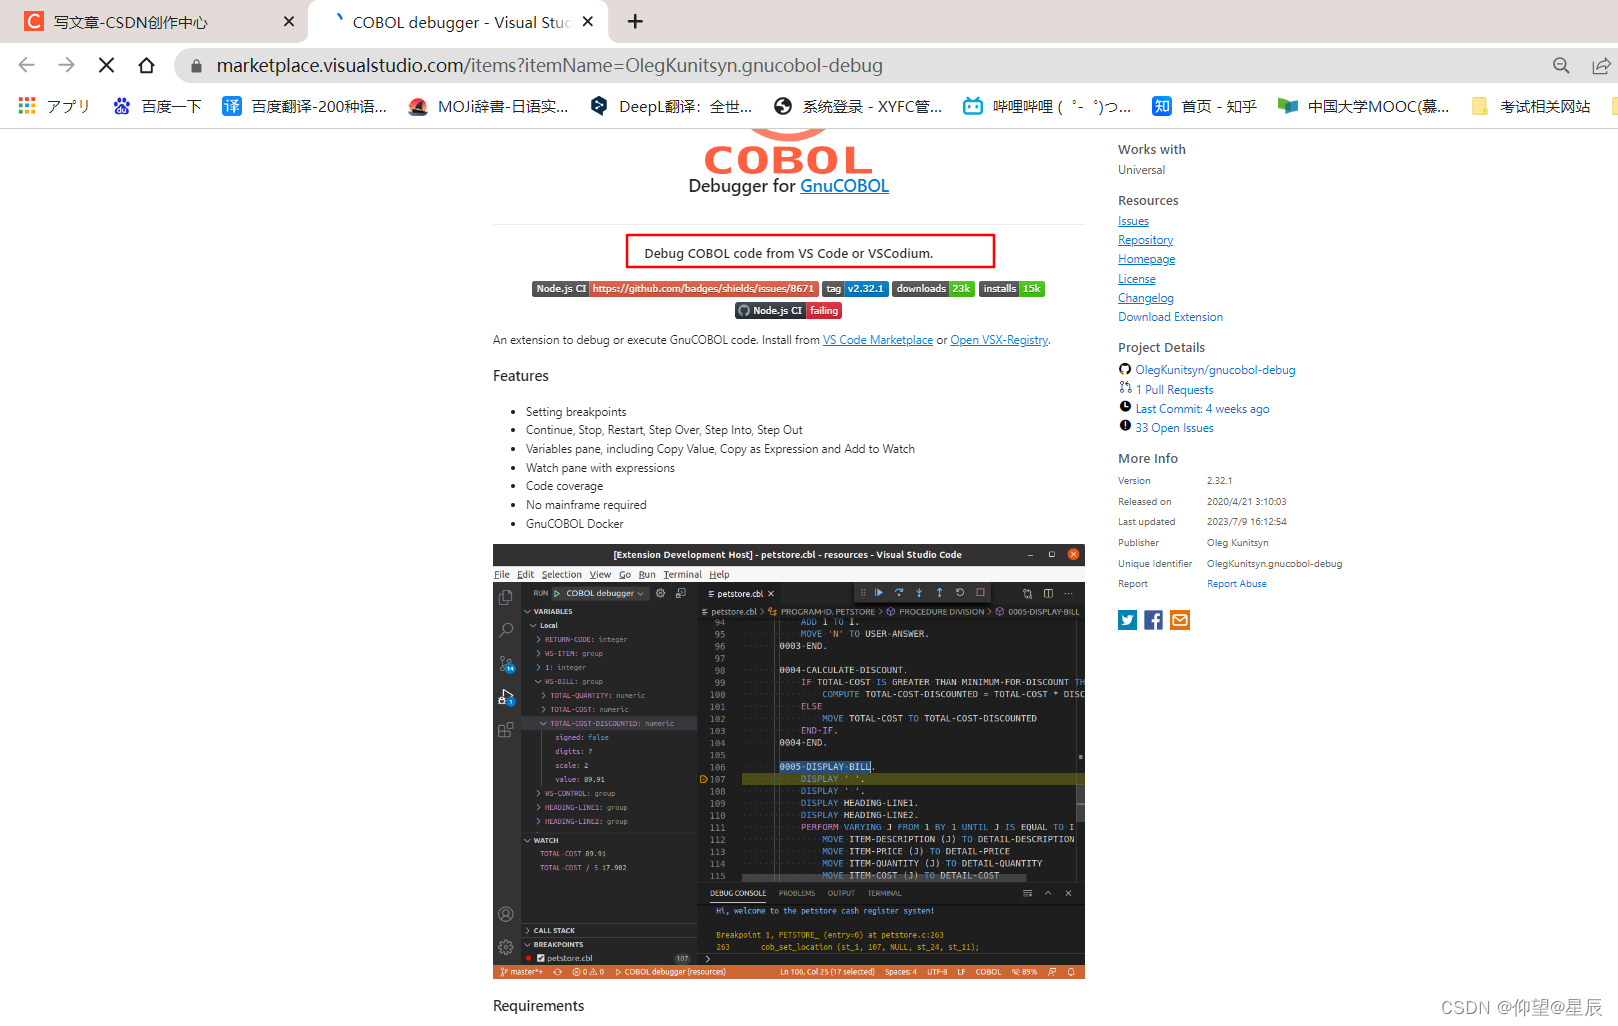Image resolution: width=1618 pixels, height=1026 pixels.
Task: Collapse the WS-BILL group in Variables pane
Action: click(537, 681)
